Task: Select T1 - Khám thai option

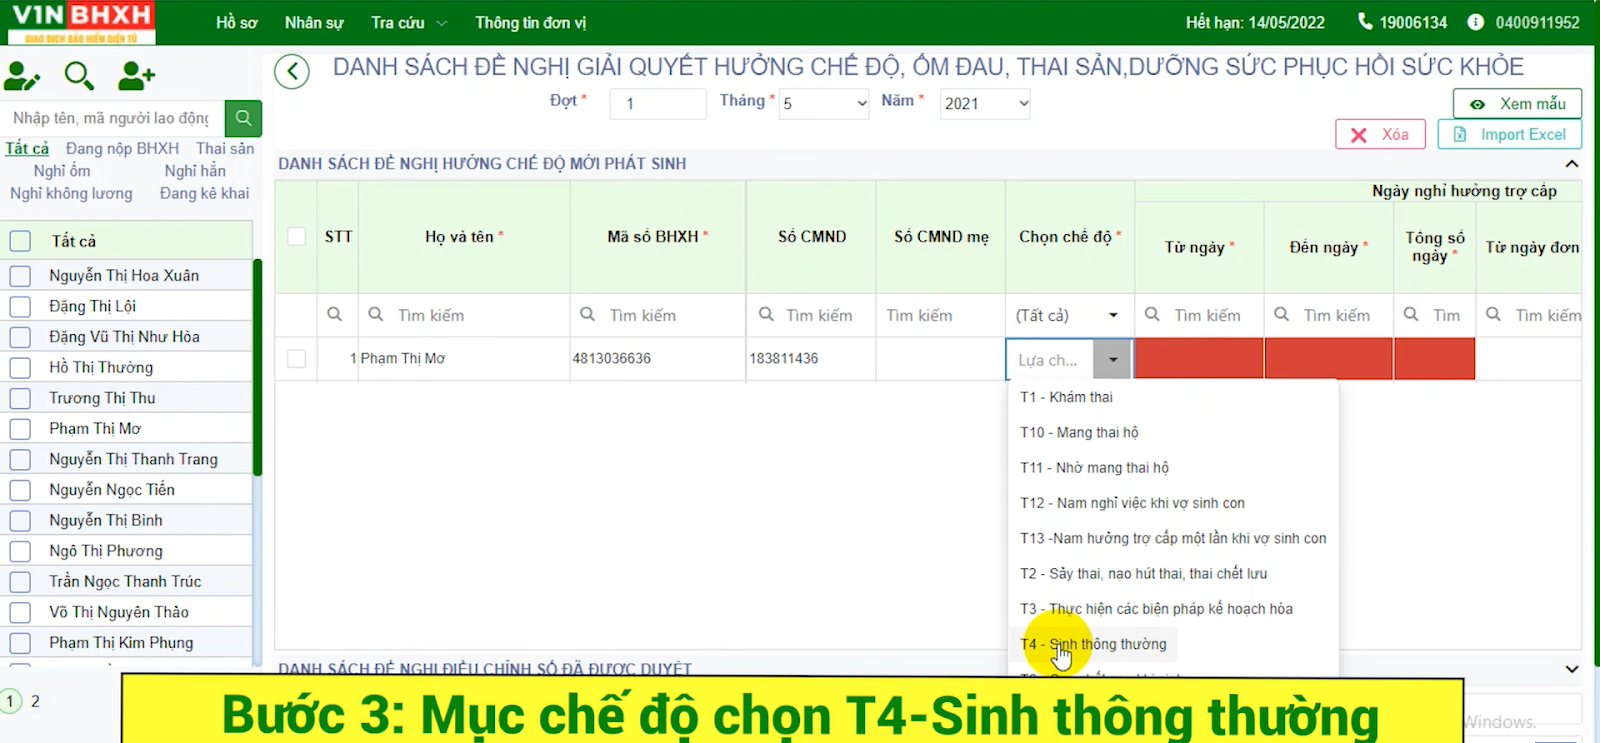Action: (x=1067, y=397)
